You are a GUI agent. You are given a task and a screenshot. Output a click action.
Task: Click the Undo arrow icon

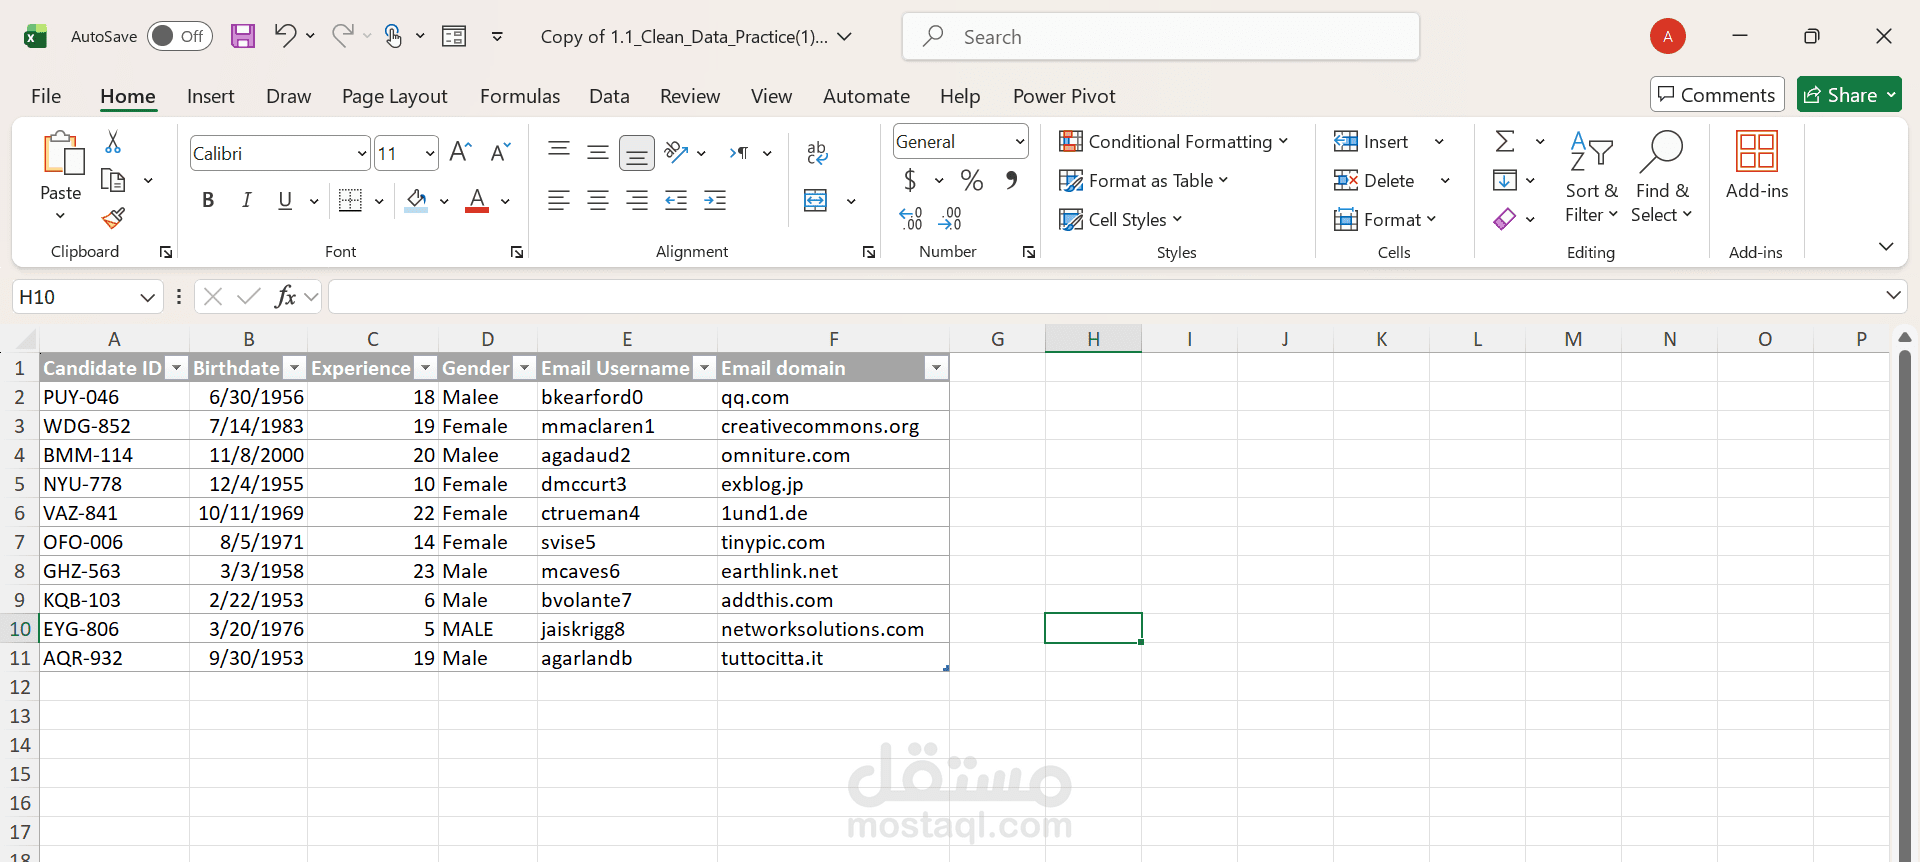[285, 36]
